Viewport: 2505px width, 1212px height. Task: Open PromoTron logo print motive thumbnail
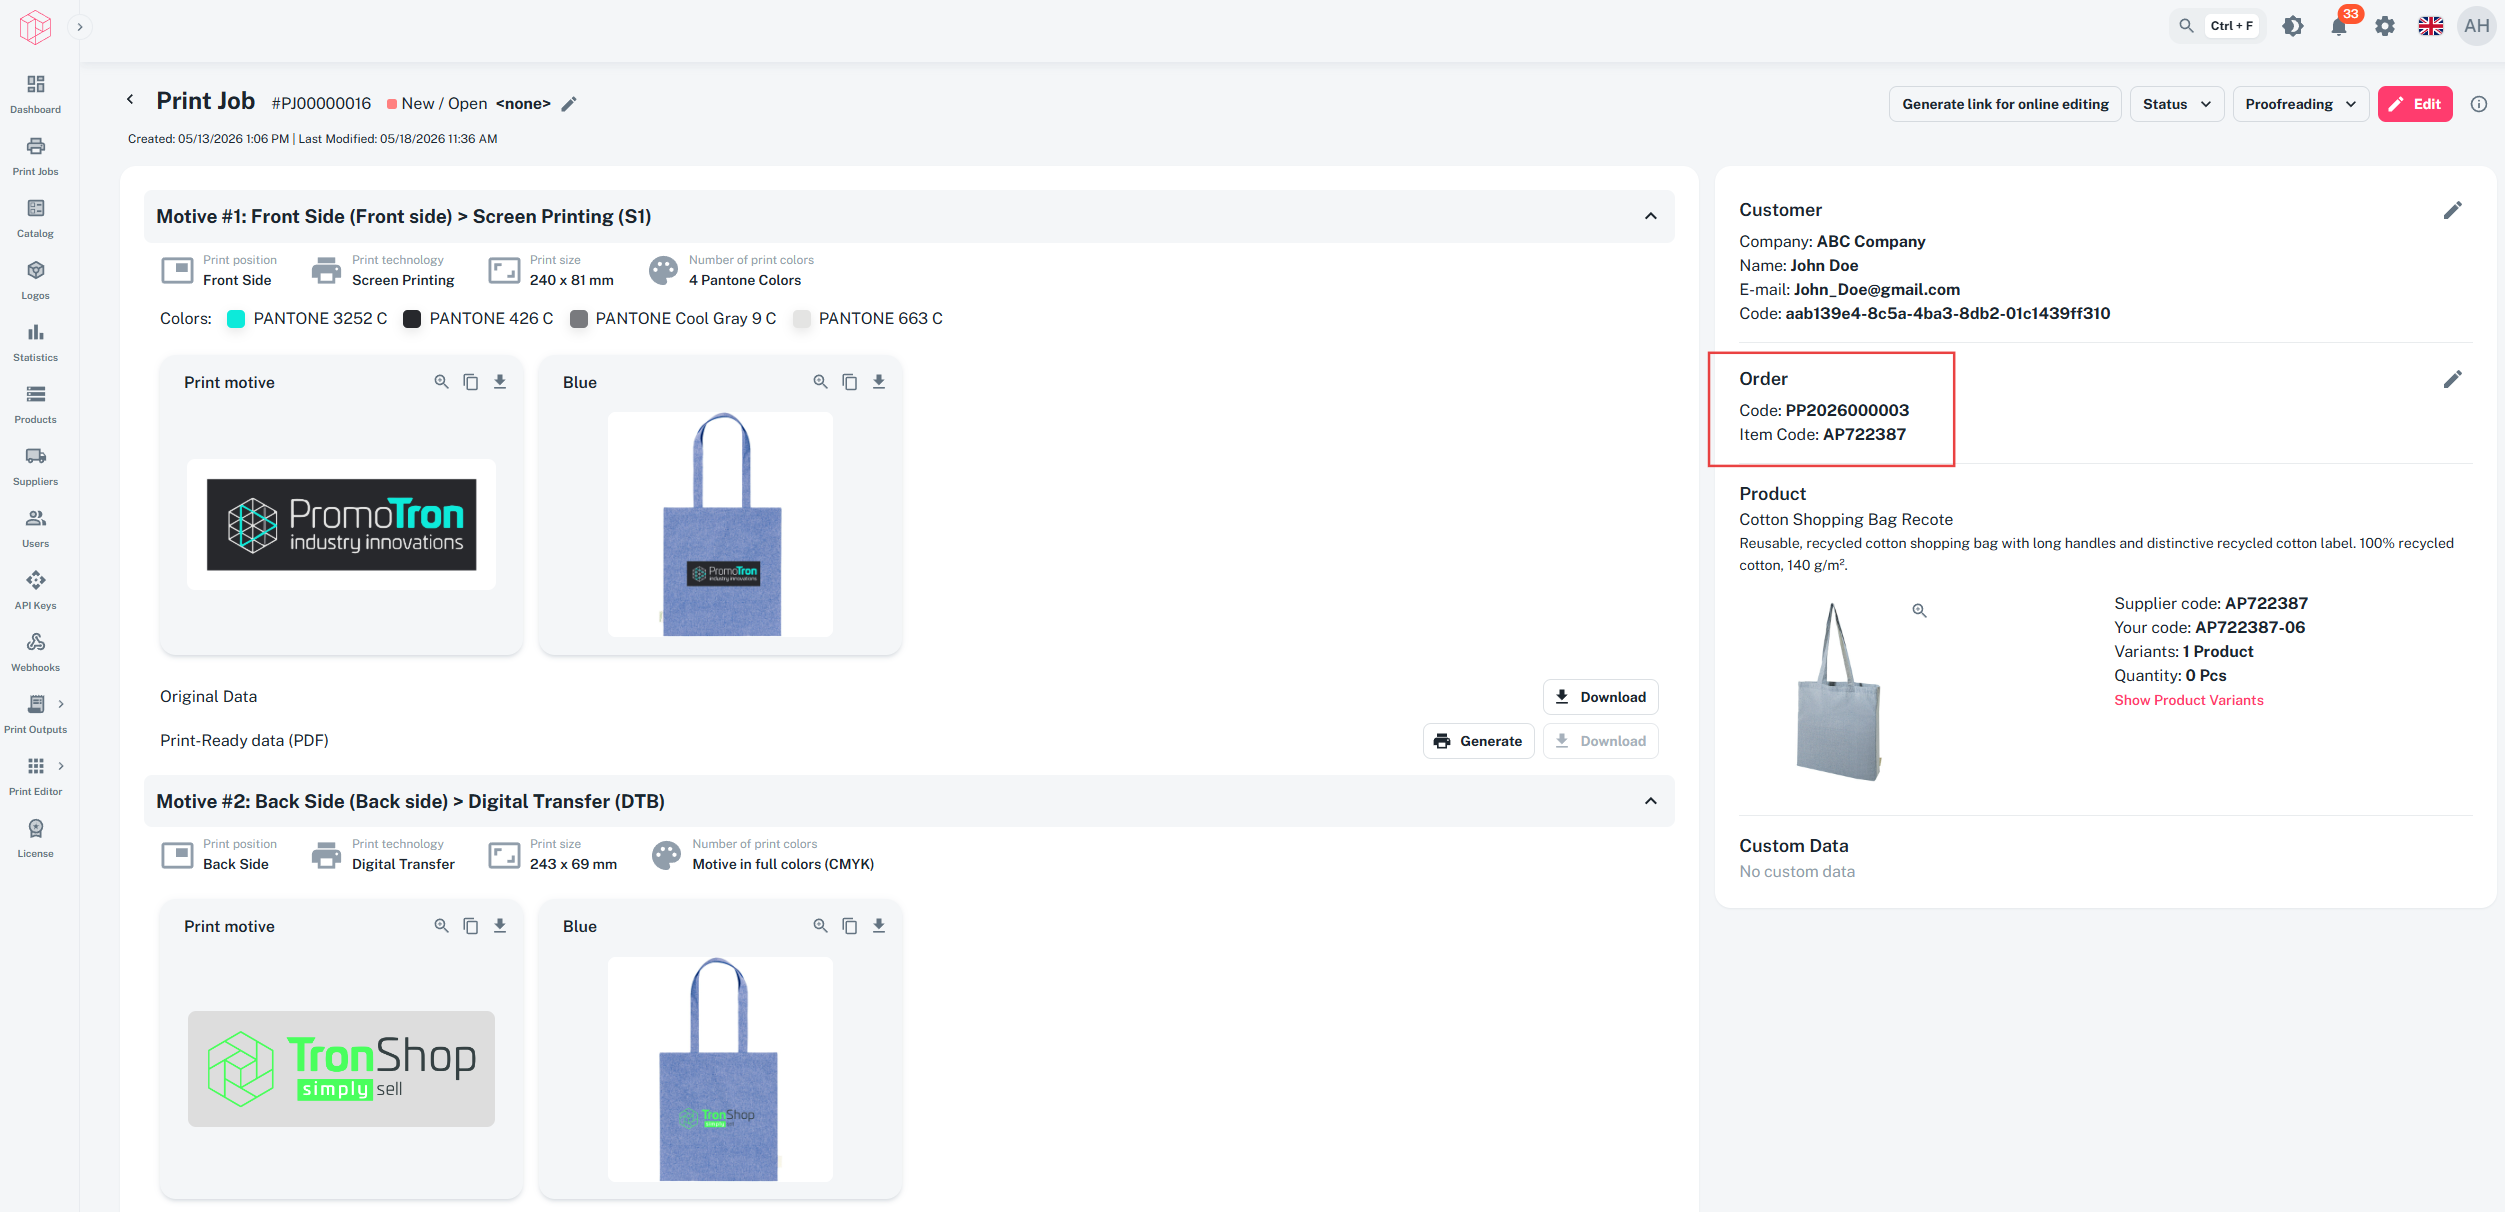[341, 524]
